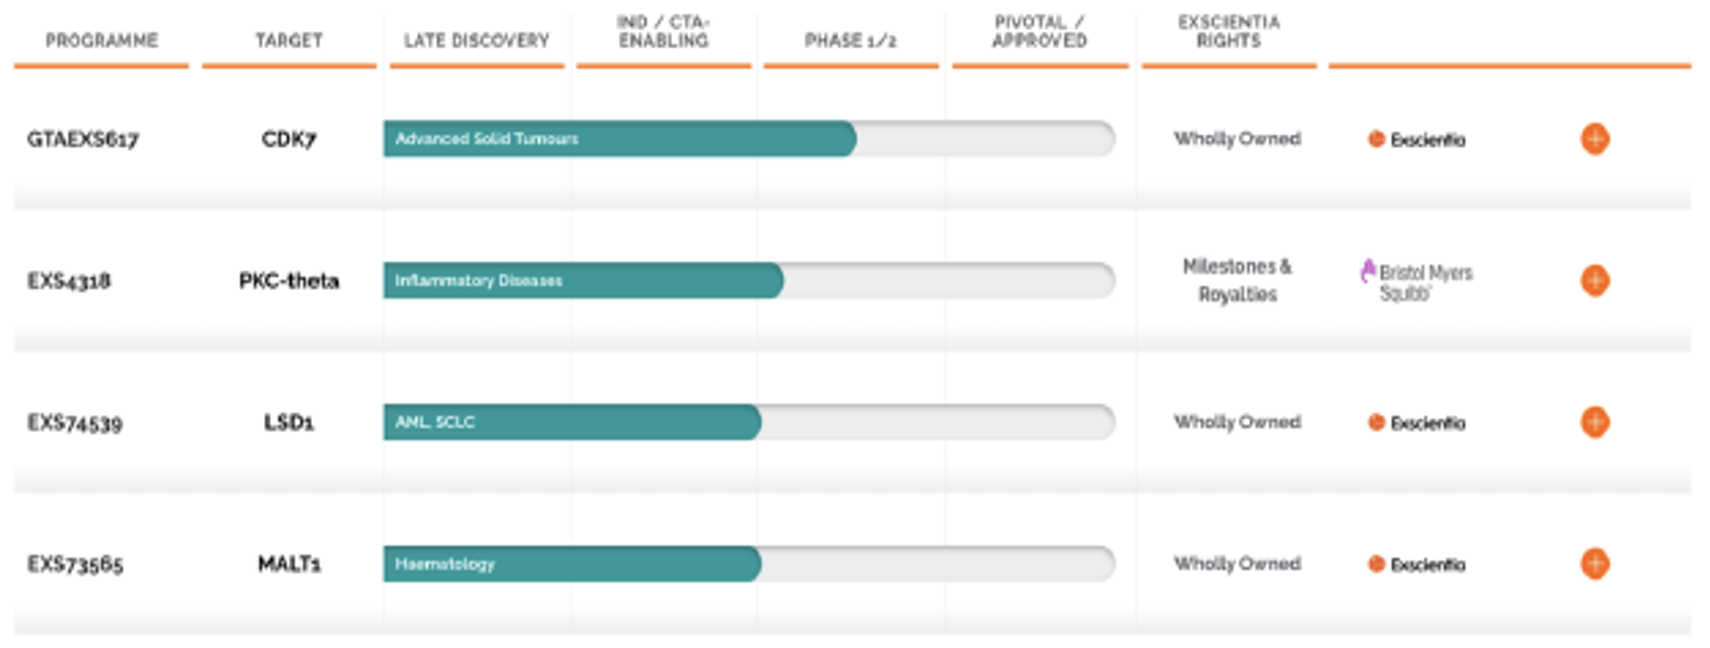
Task: Click the Advanced Solid Tumours progress bar
Action: (619, 139)
